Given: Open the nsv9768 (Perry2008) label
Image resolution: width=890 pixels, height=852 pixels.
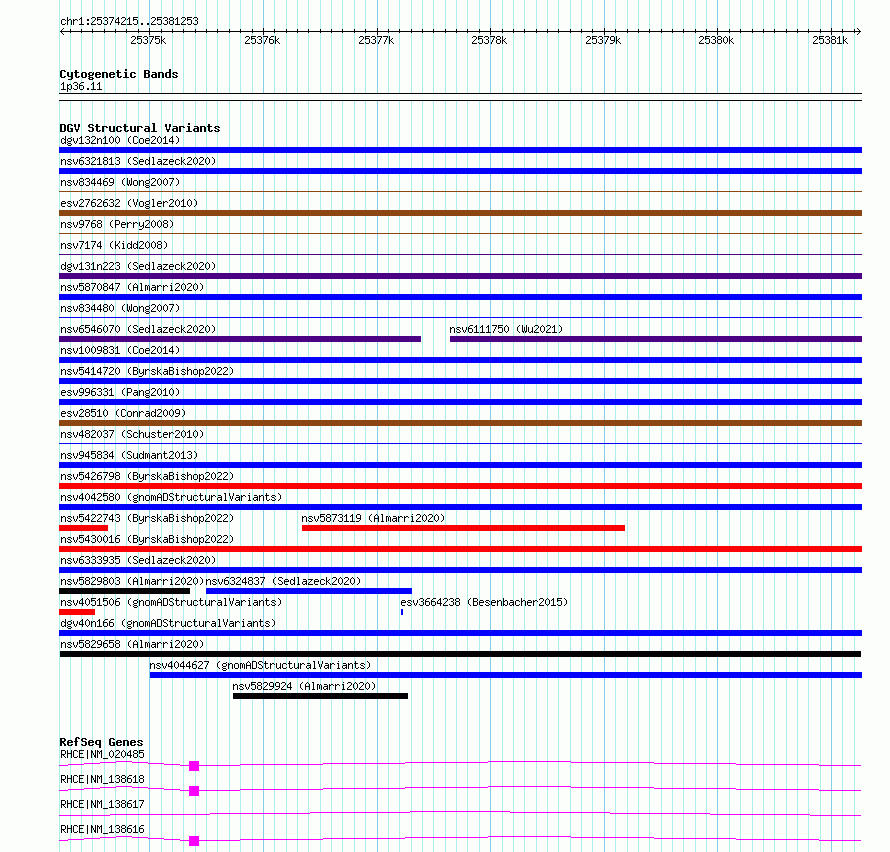Looking at the screenshot, I should [117, 224].
